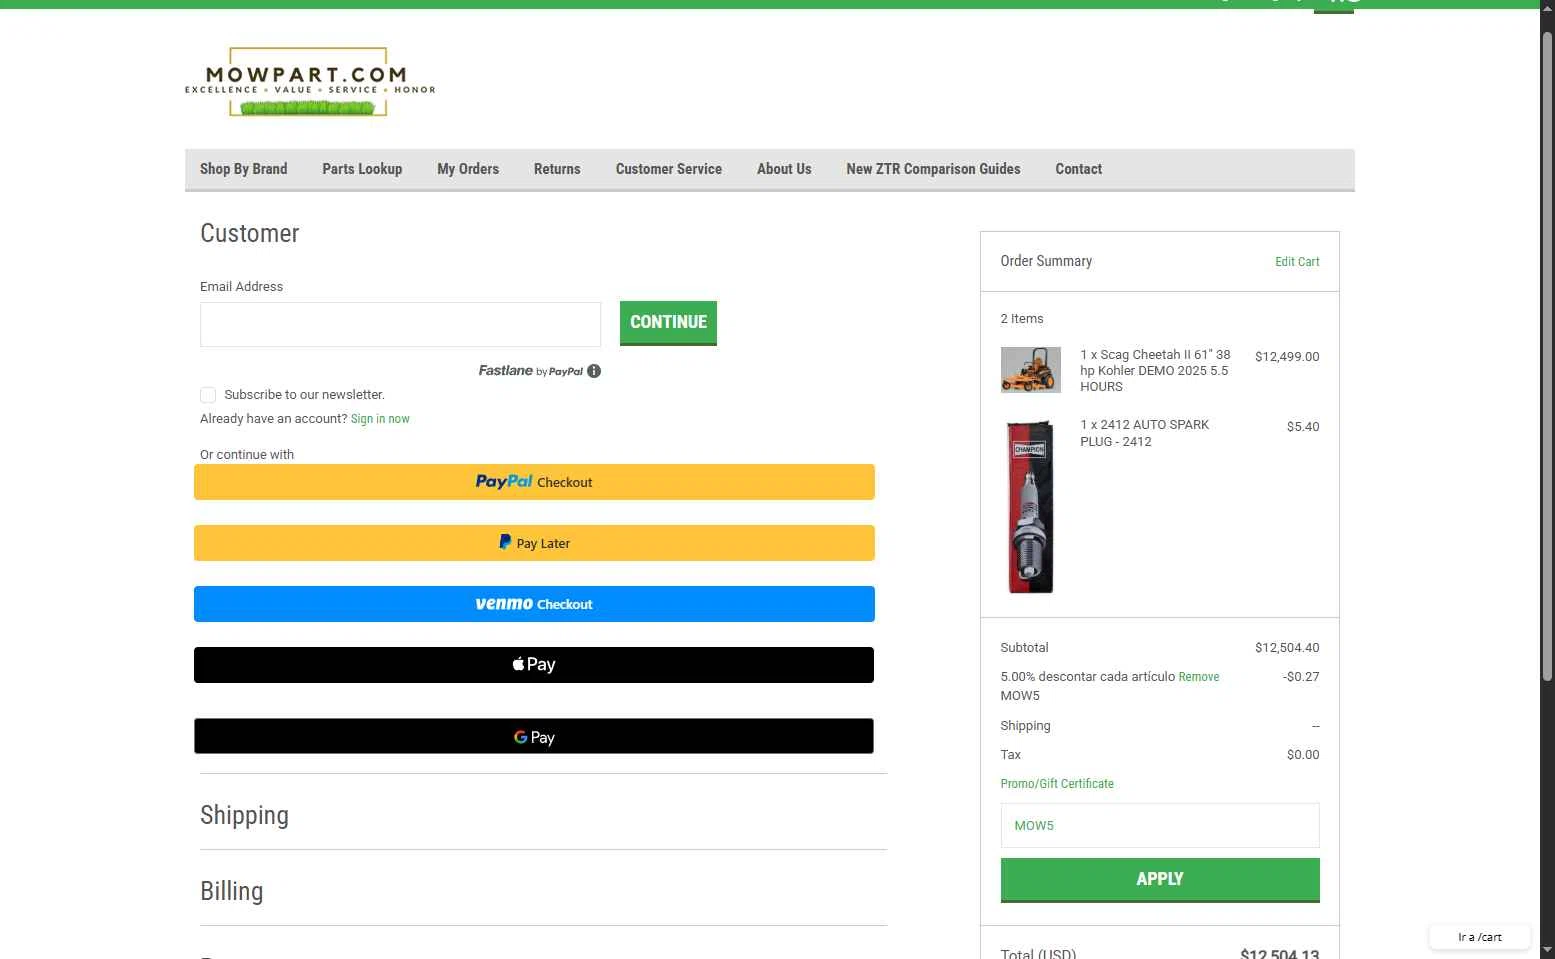
Task: Click the Champion spark plug thumbnail
Action: pos(1030,507)
